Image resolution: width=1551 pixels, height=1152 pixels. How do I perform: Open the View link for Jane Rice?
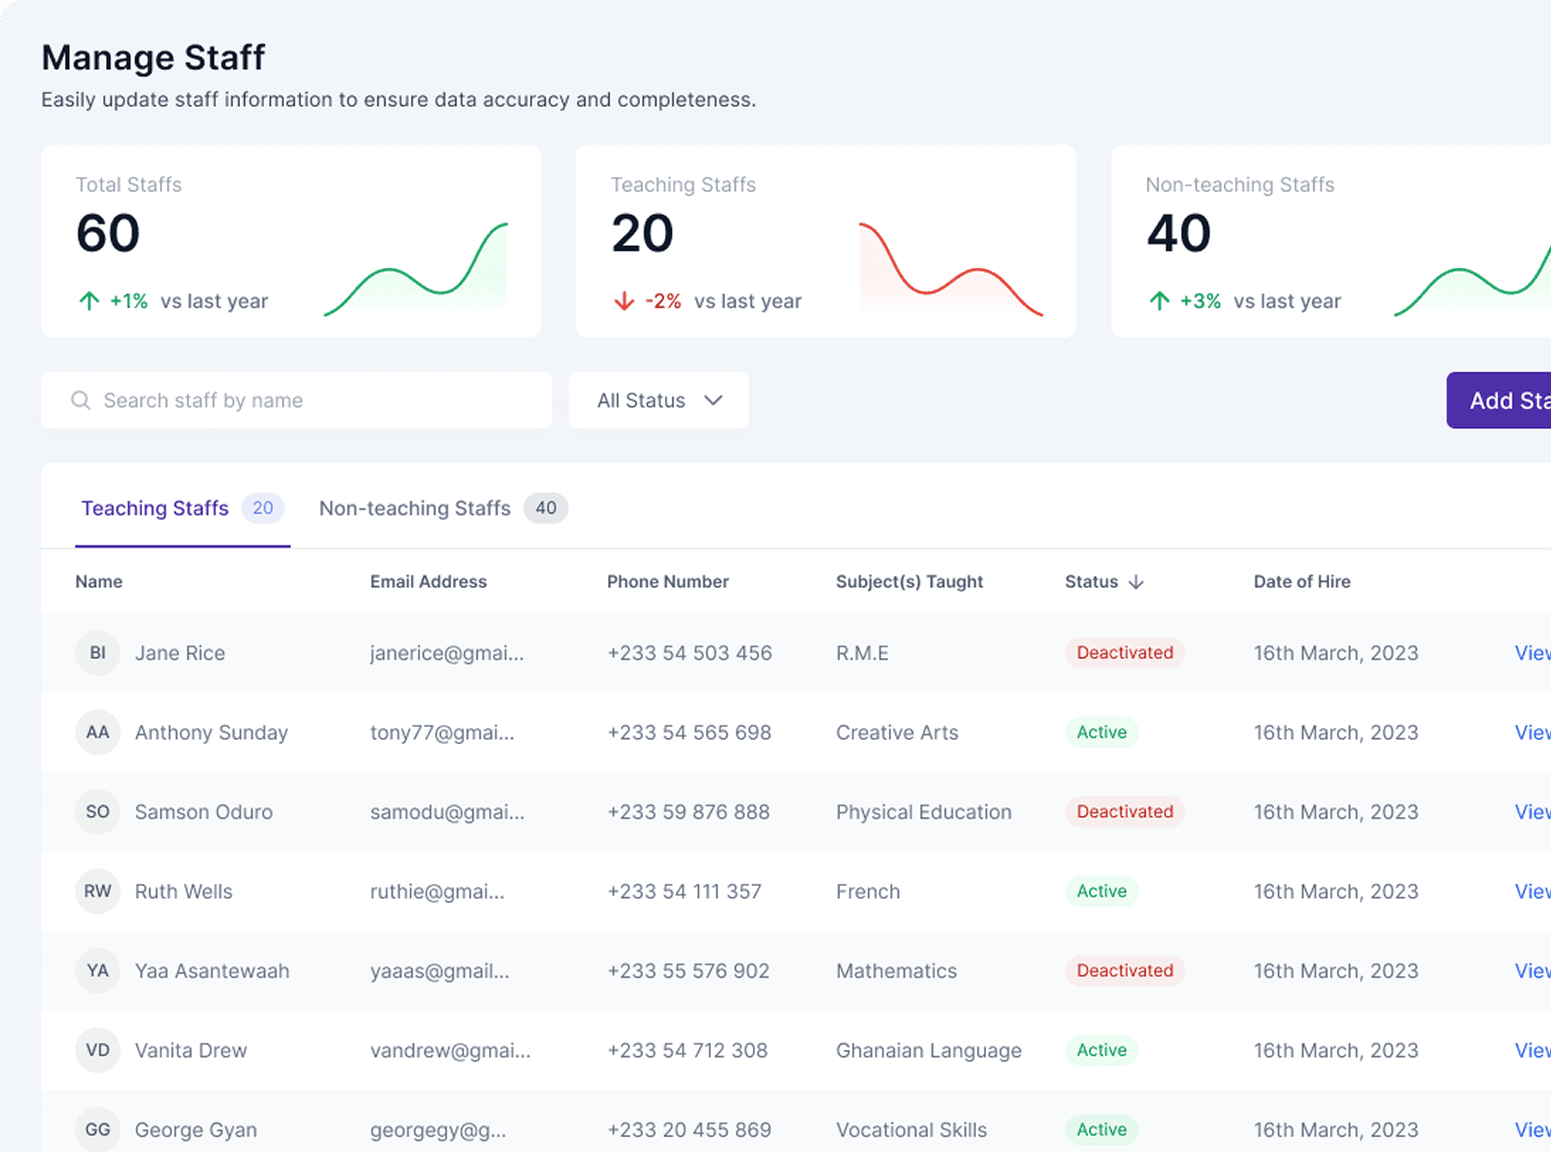pos(1531,653)
